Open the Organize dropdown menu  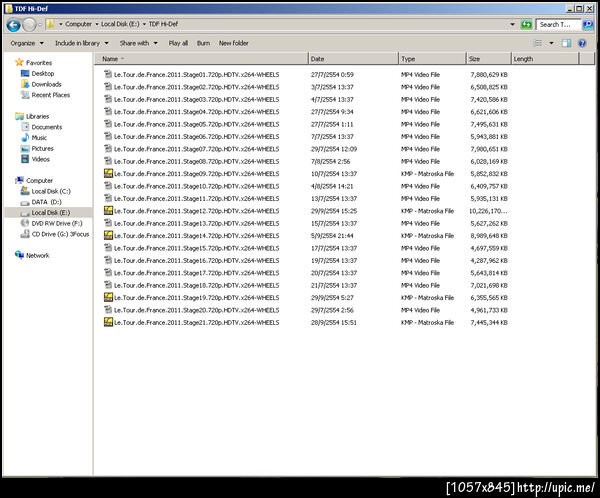pyautogui.click(x=27, y=43)
